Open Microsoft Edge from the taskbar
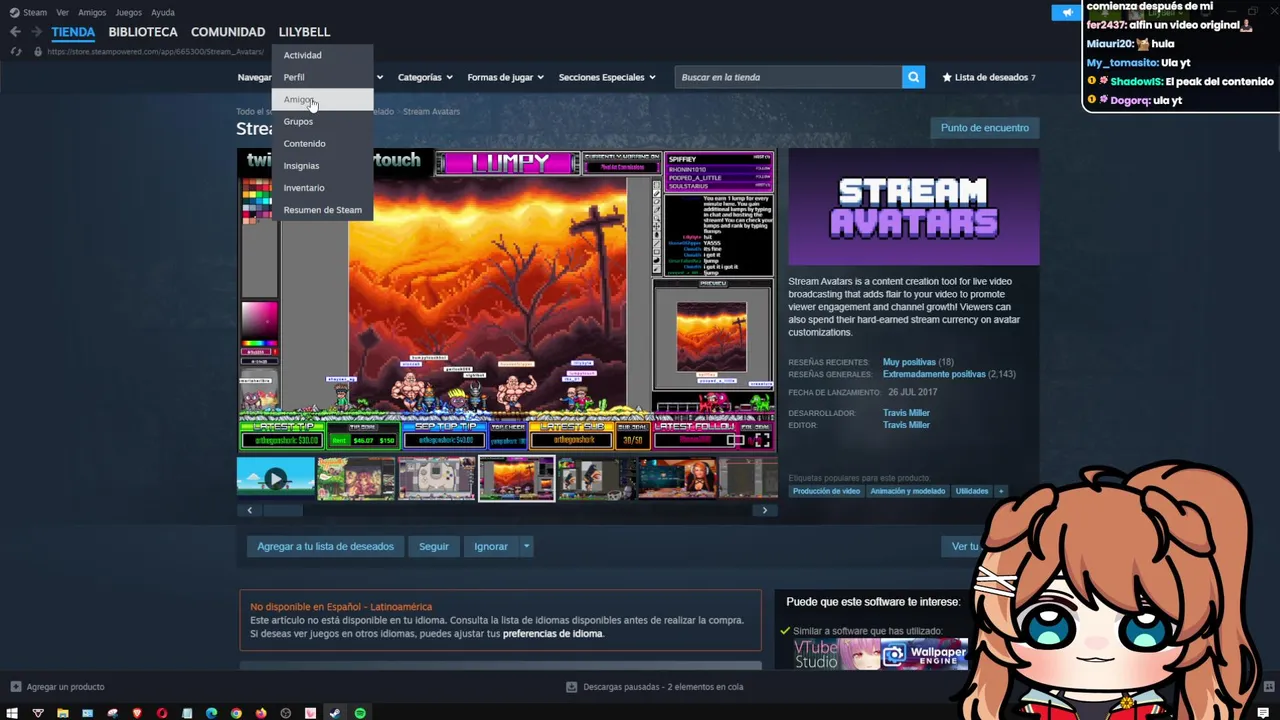The height and width of the screenshot is (720, 1280). click(211, 713)
